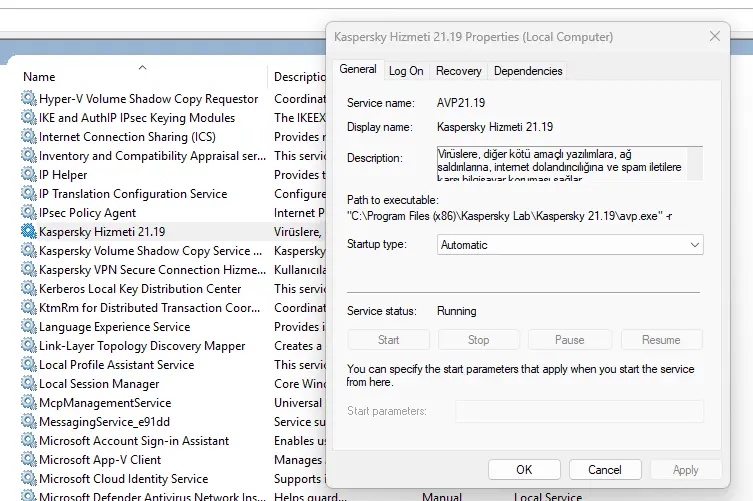Select Language Experience Service row
Screen dimensions: 753x501
point(114,327)
